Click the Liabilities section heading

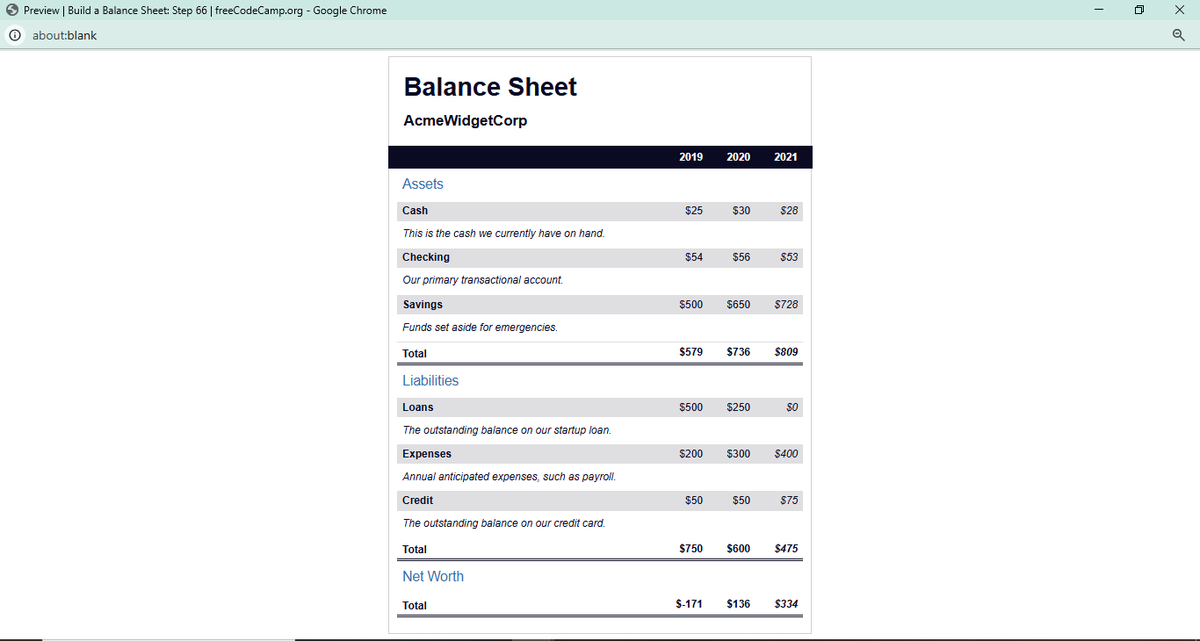(431, 381)
